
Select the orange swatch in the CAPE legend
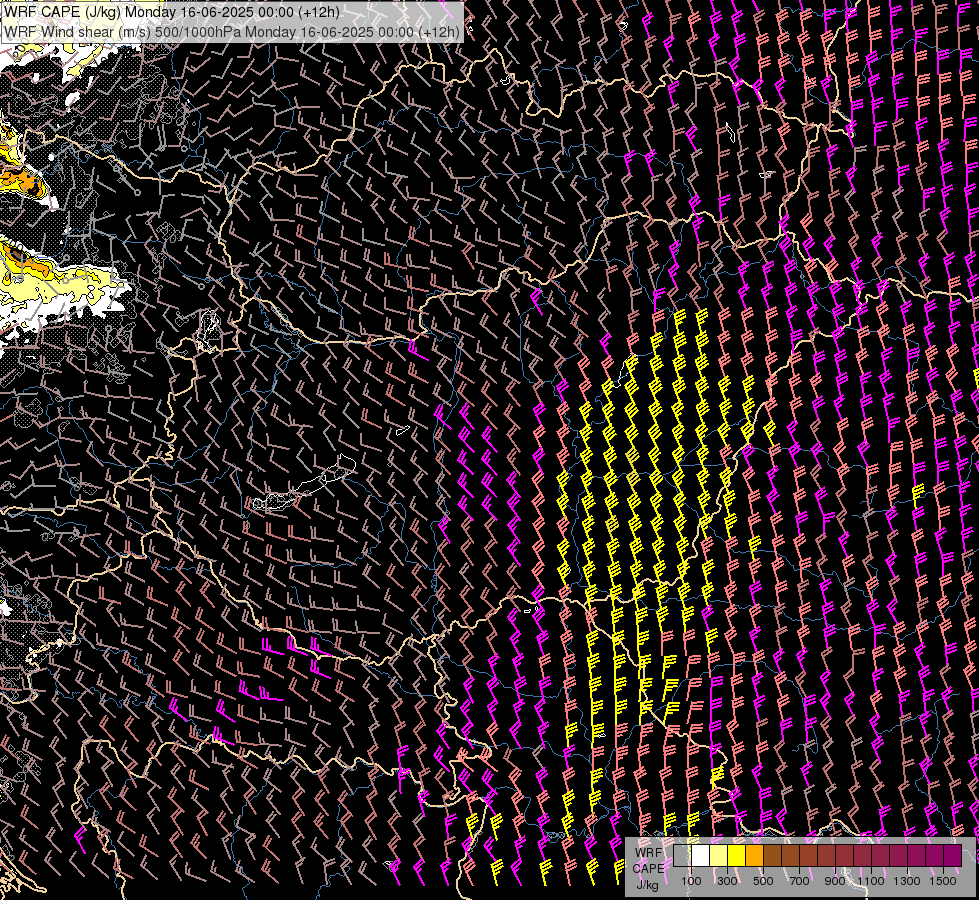tap(755, 855)
